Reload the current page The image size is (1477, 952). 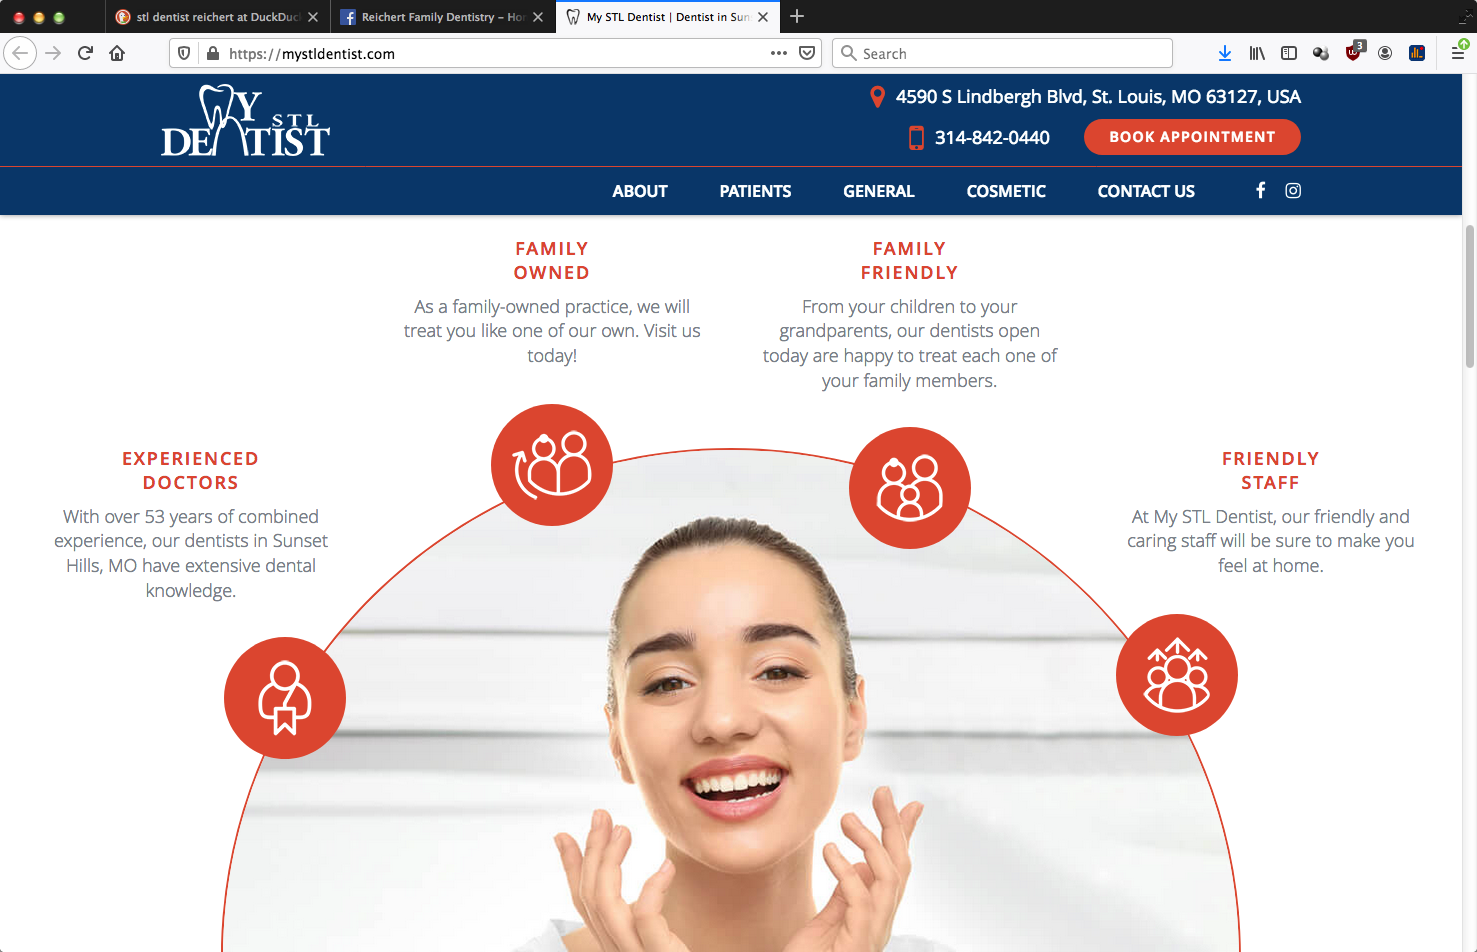tap(85, 53)
